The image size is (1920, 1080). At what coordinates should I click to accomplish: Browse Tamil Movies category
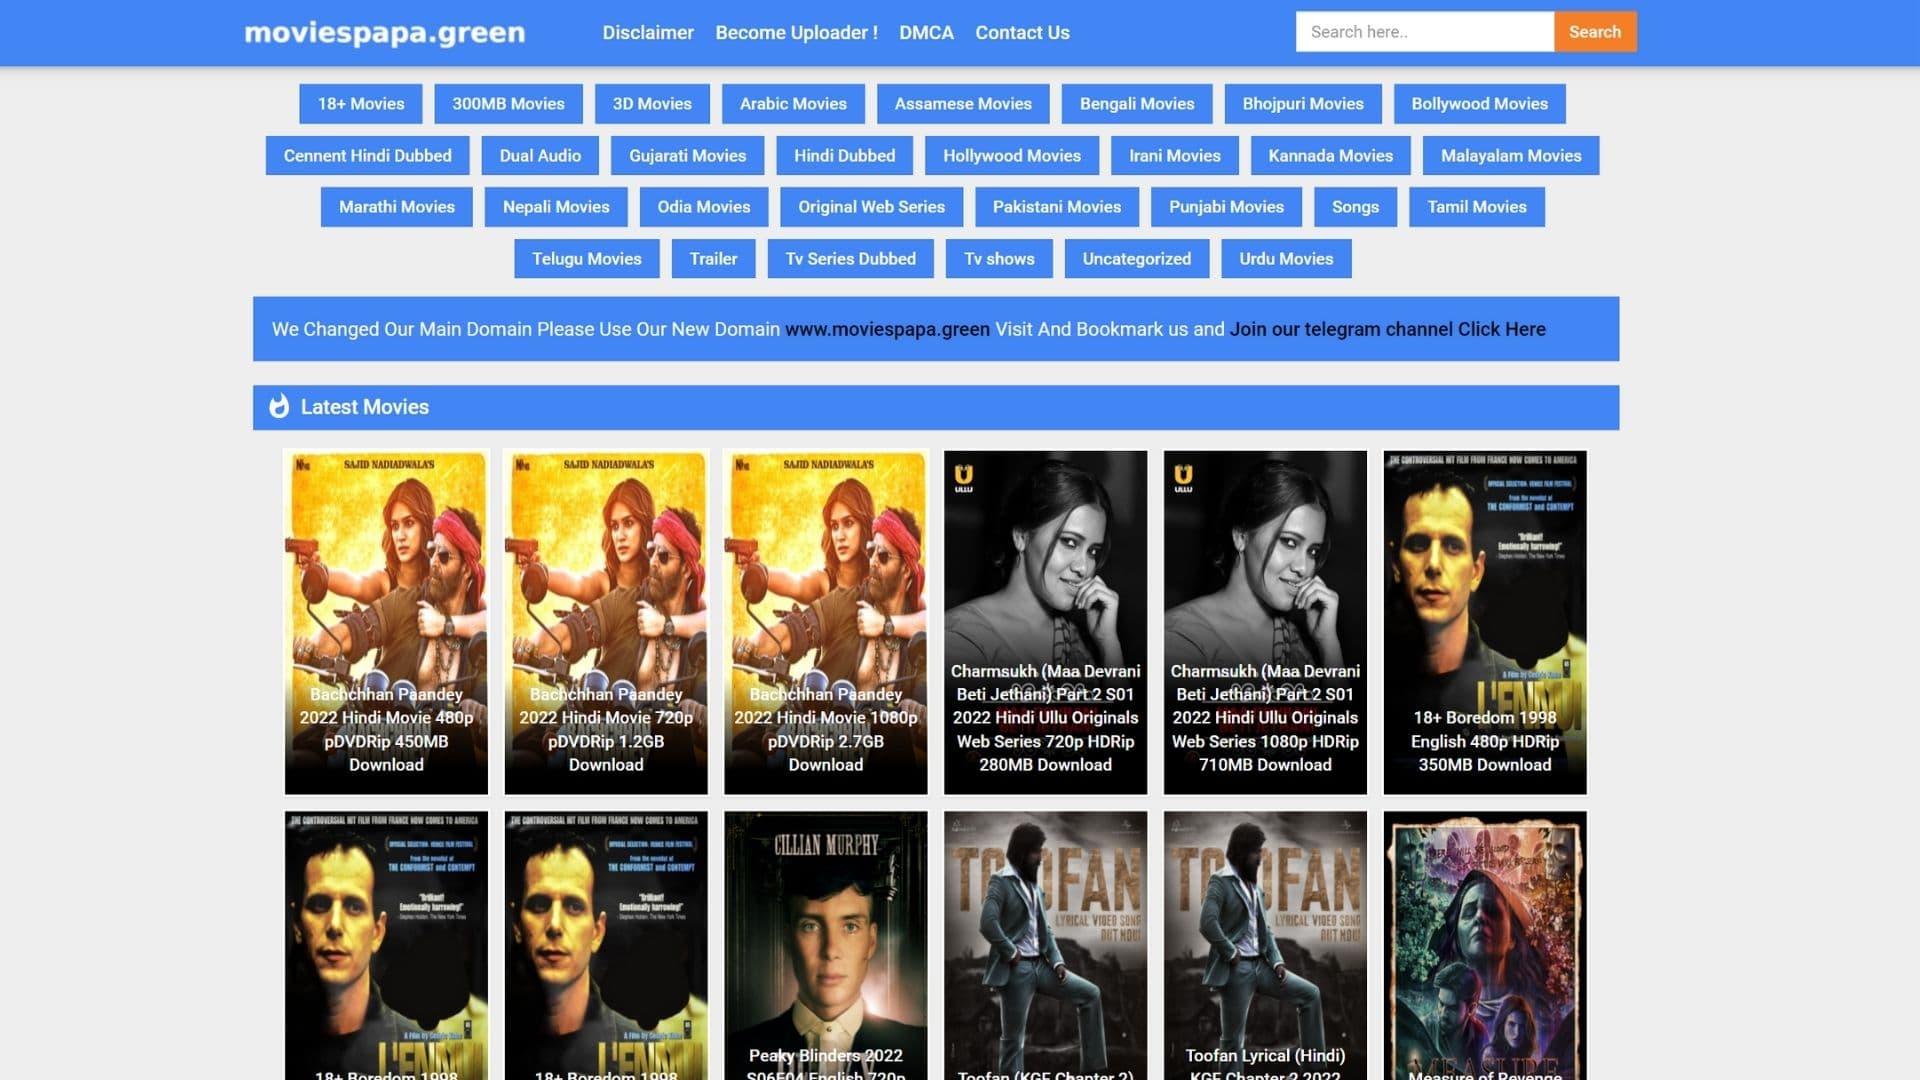1477,207
